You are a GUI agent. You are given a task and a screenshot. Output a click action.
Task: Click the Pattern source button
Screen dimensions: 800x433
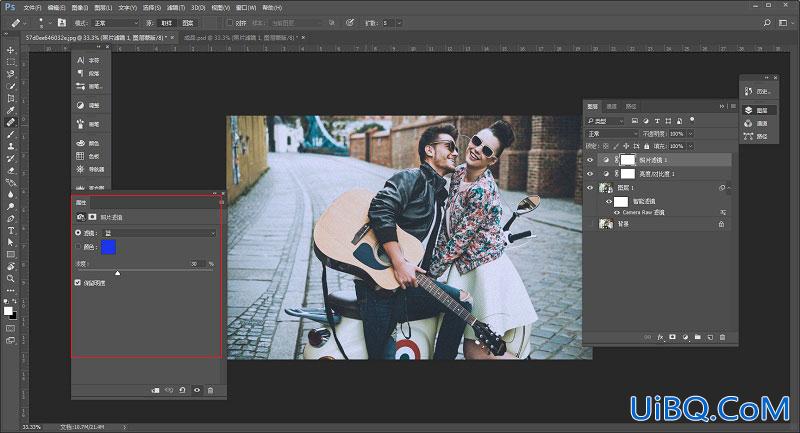tap(188, 23)
